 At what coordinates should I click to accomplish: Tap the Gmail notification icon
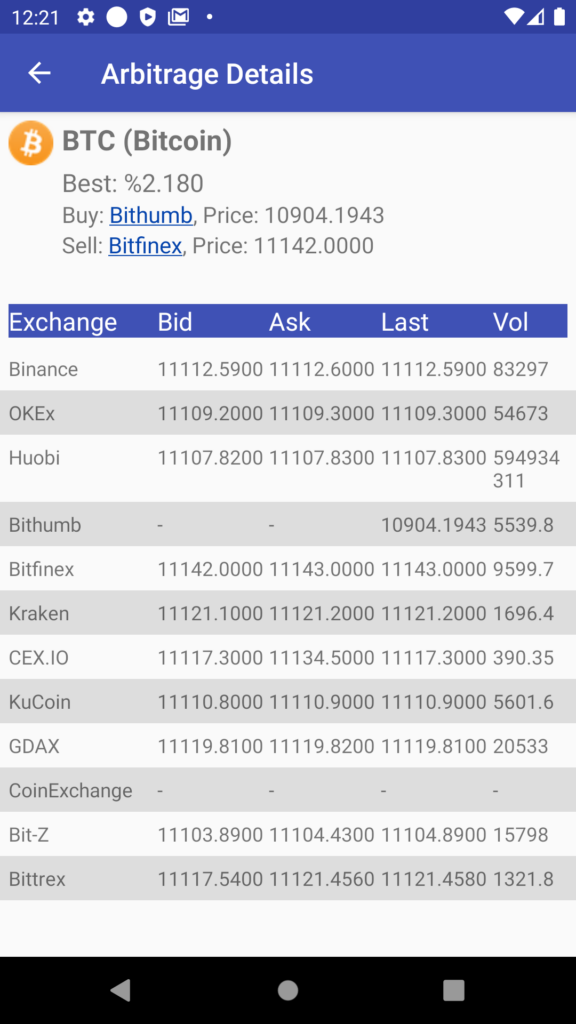point(178,17)
